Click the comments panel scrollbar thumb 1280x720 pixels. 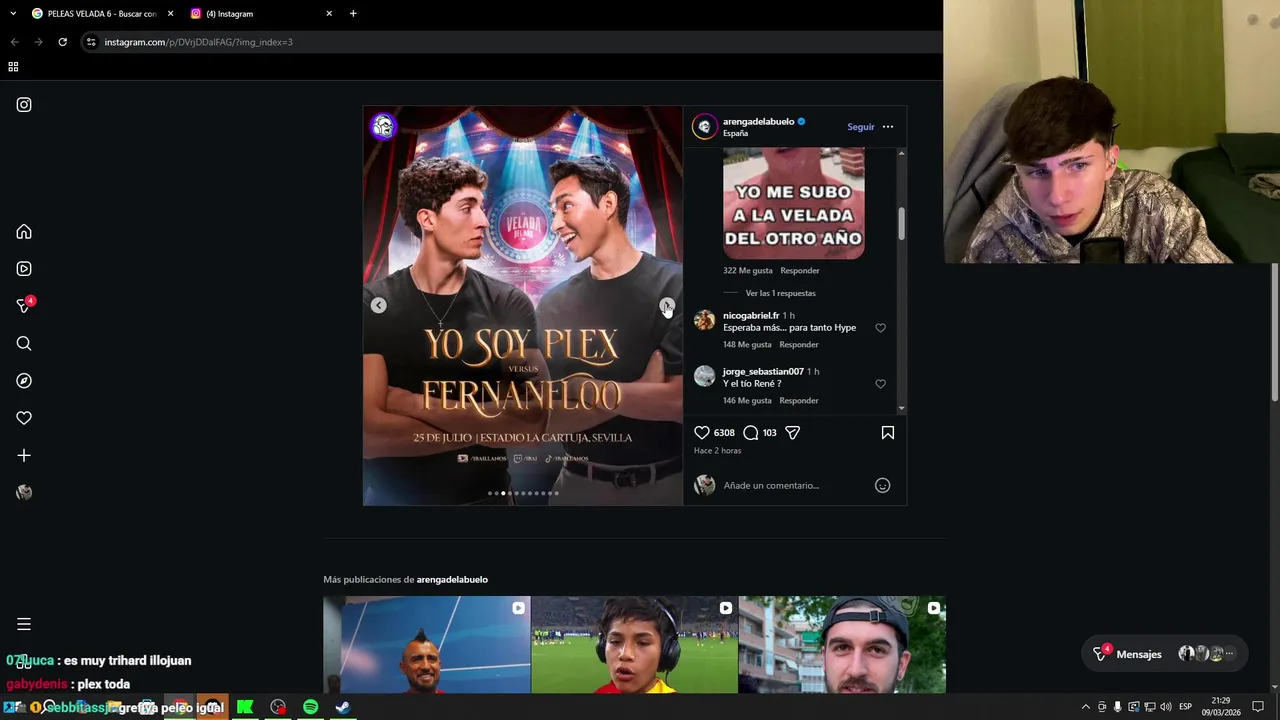coord(901,223)
